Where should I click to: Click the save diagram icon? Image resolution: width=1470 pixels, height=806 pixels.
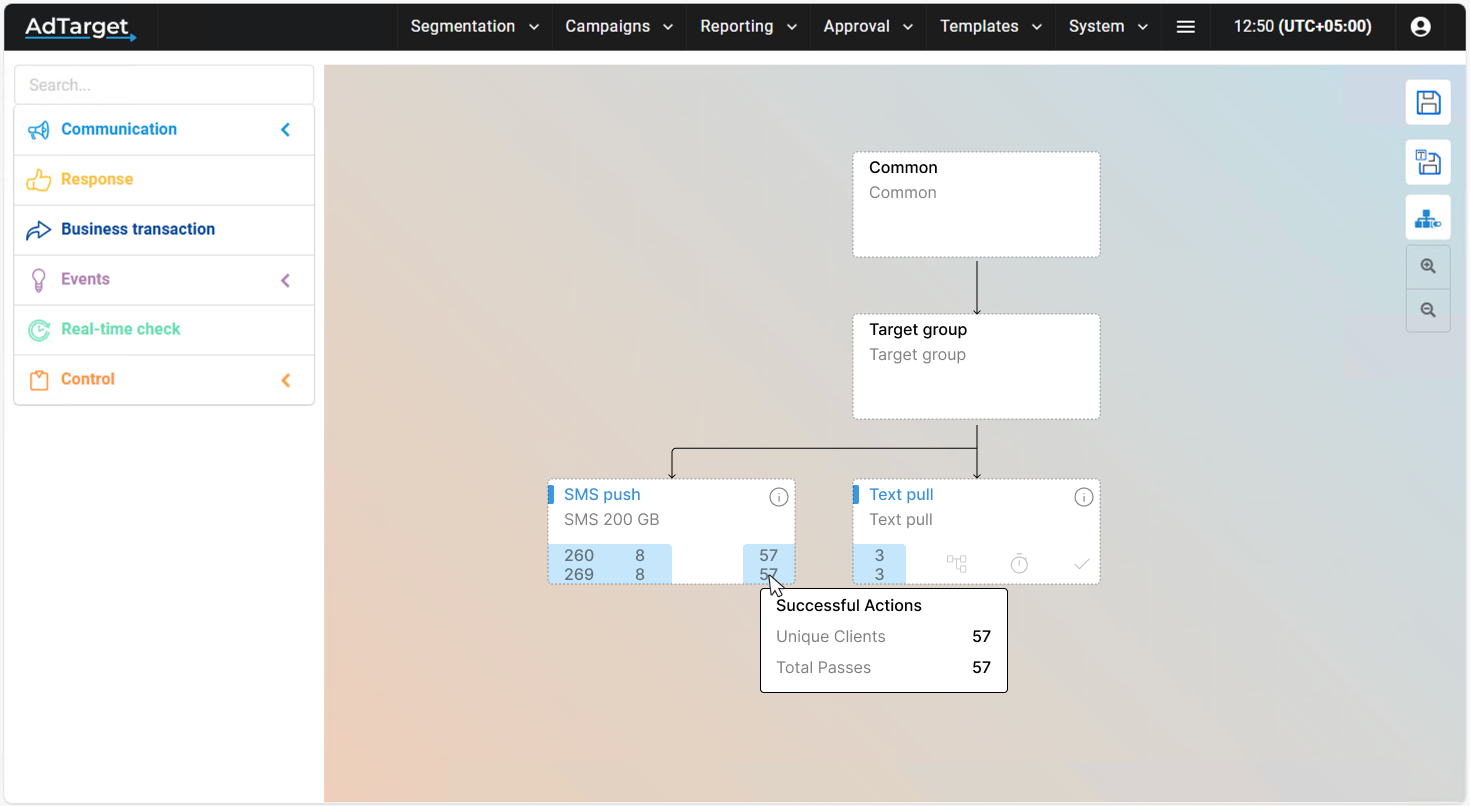1428,102
